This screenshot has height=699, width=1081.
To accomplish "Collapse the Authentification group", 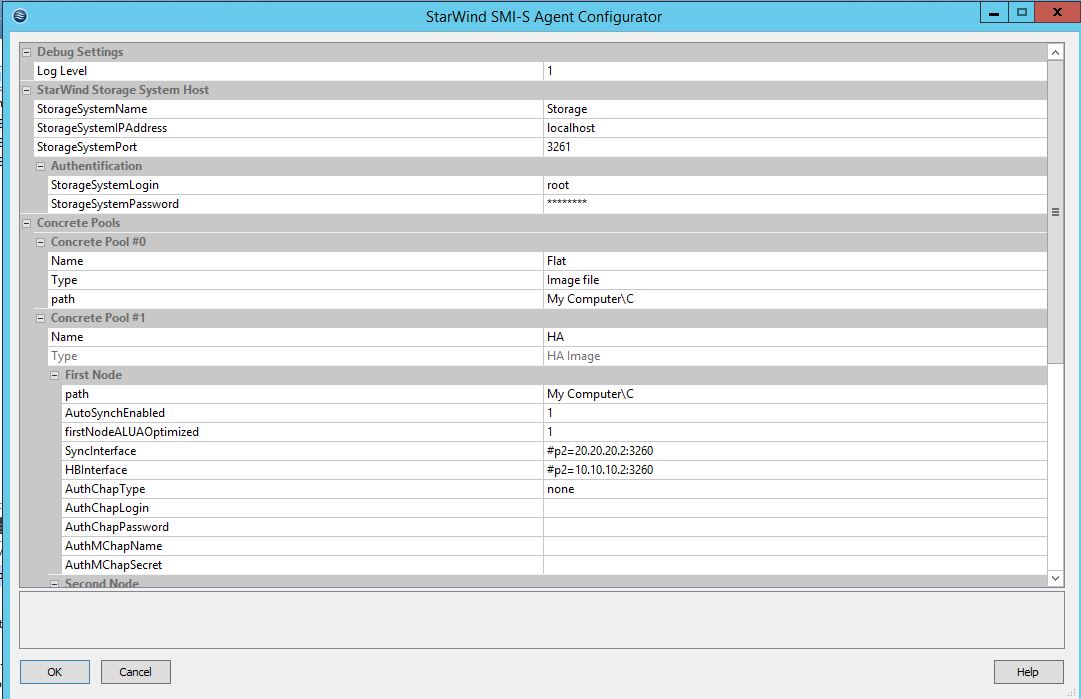I will (x=41, y=166).
